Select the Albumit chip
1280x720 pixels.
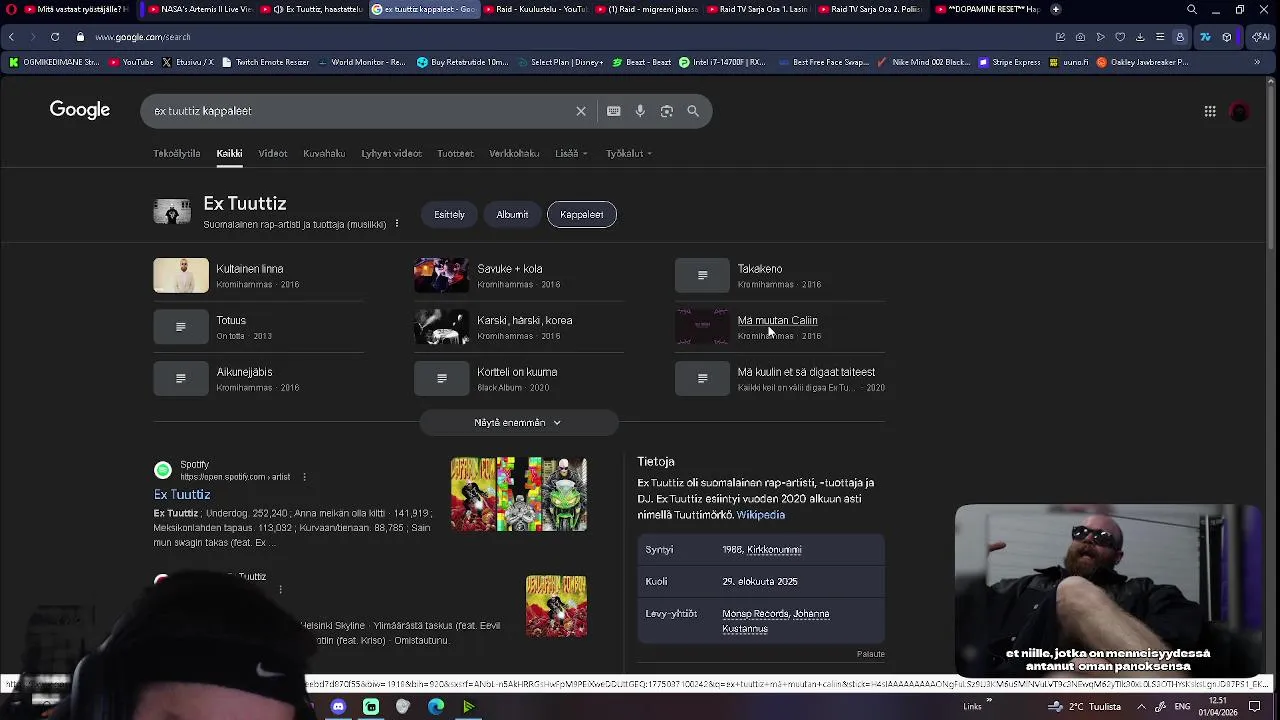coord(512,214)
